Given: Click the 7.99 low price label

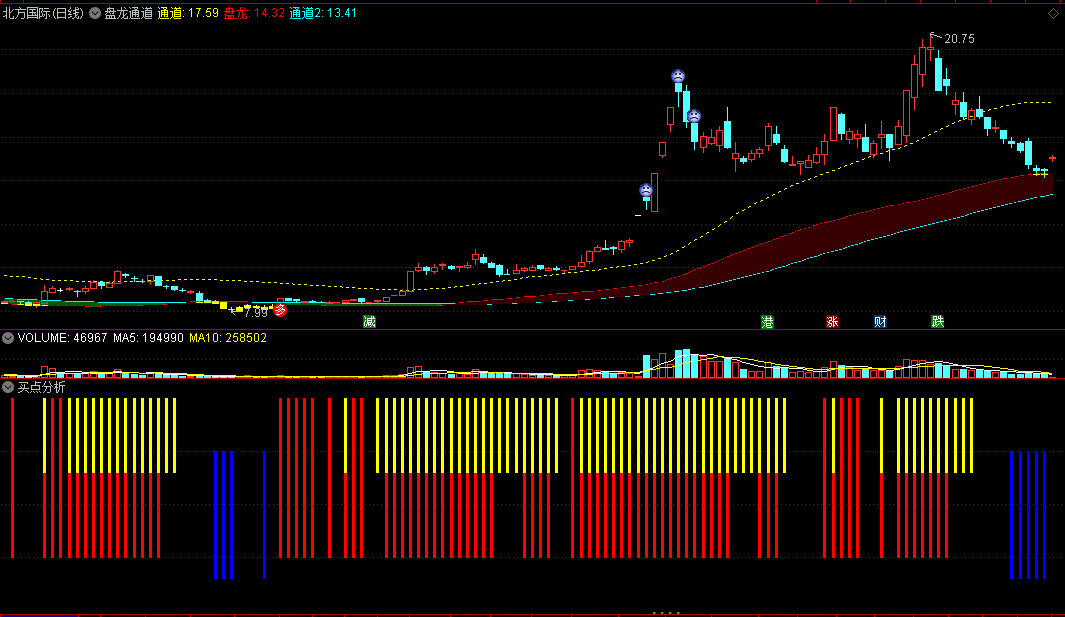Looking at the screenshot, I should 256,313.
